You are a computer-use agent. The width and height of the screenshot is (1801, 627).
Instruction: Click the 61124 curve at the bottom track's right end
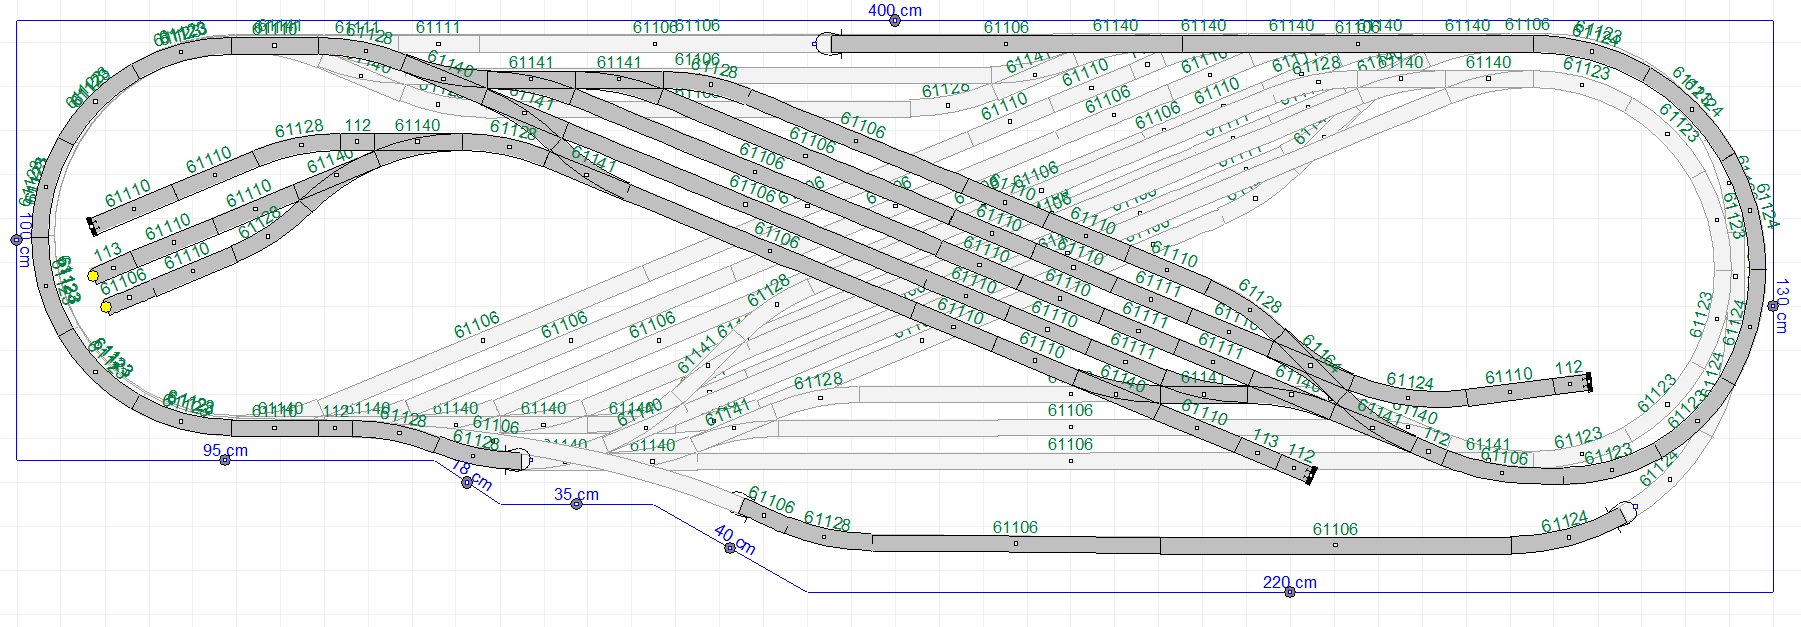click(1567, 537)
